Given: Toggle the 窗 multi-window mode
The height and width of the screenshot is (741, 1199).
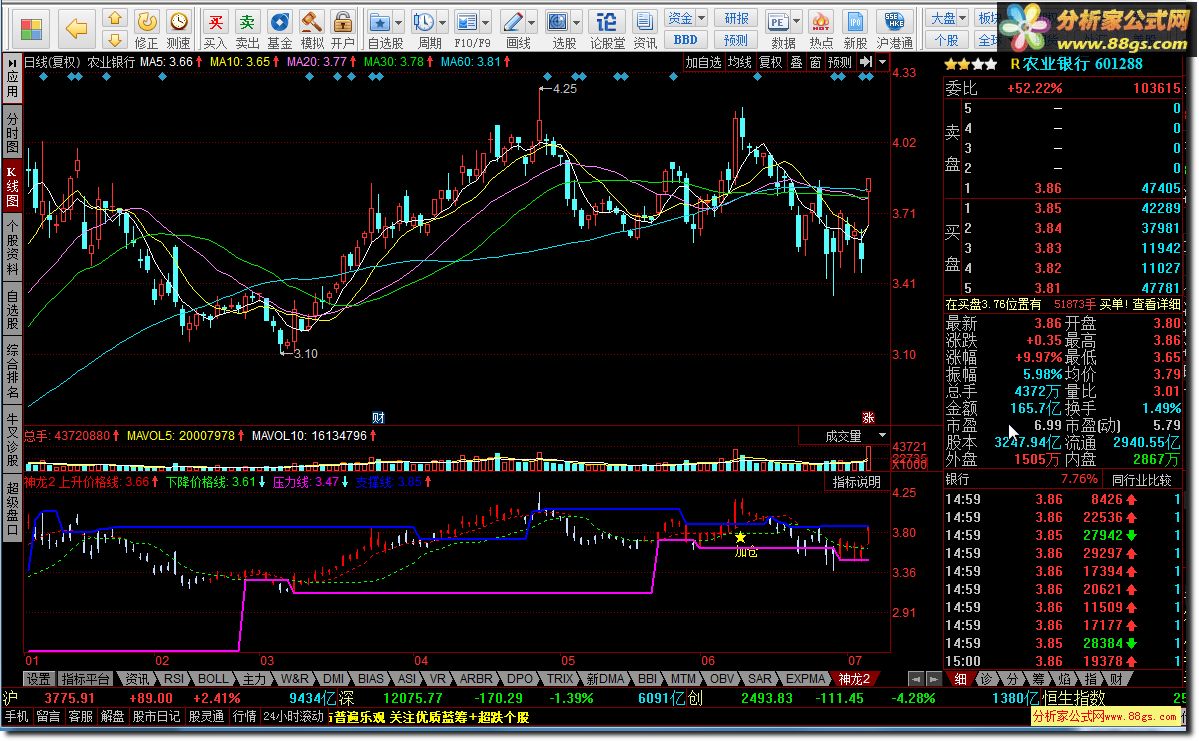Looking at the screenshot, I should point(815,62).
